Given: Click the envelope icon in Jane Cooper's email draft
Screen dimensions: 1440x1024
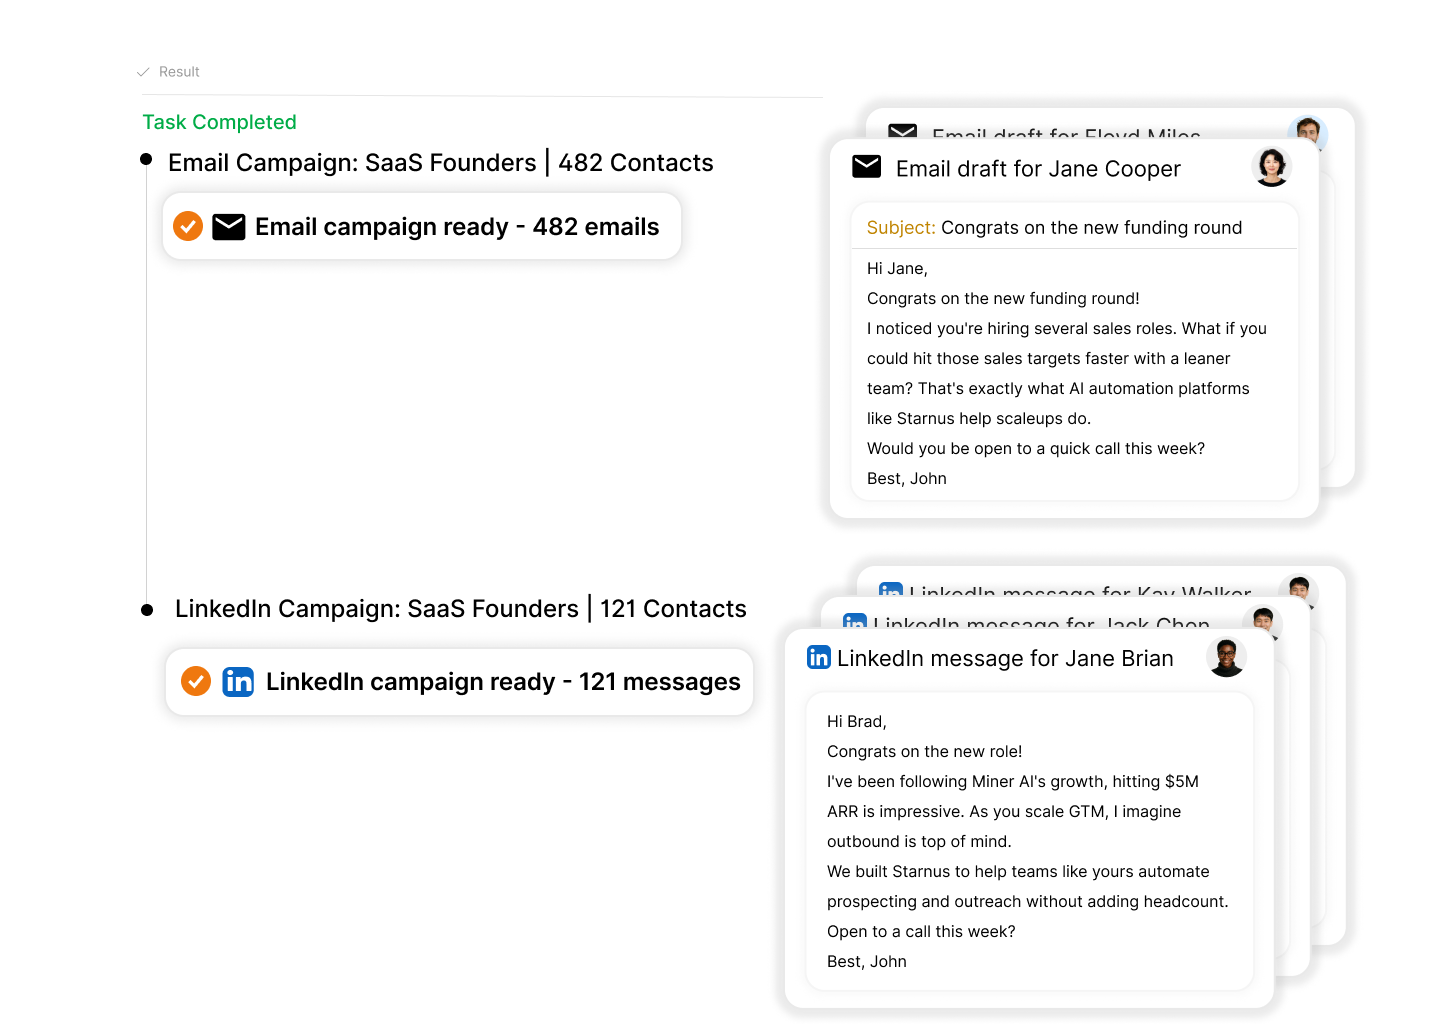Looking at the screenshot, I should pyautogui.click(x=866, y=167).
